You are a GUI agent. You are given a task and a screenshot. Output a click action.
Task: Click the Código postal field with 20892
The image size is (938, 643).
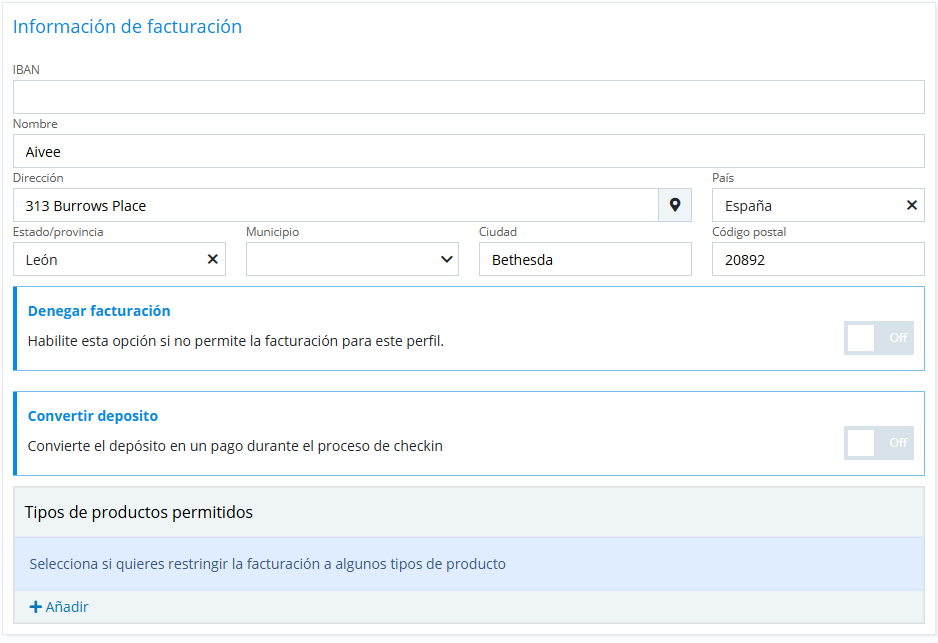[817, 259]
